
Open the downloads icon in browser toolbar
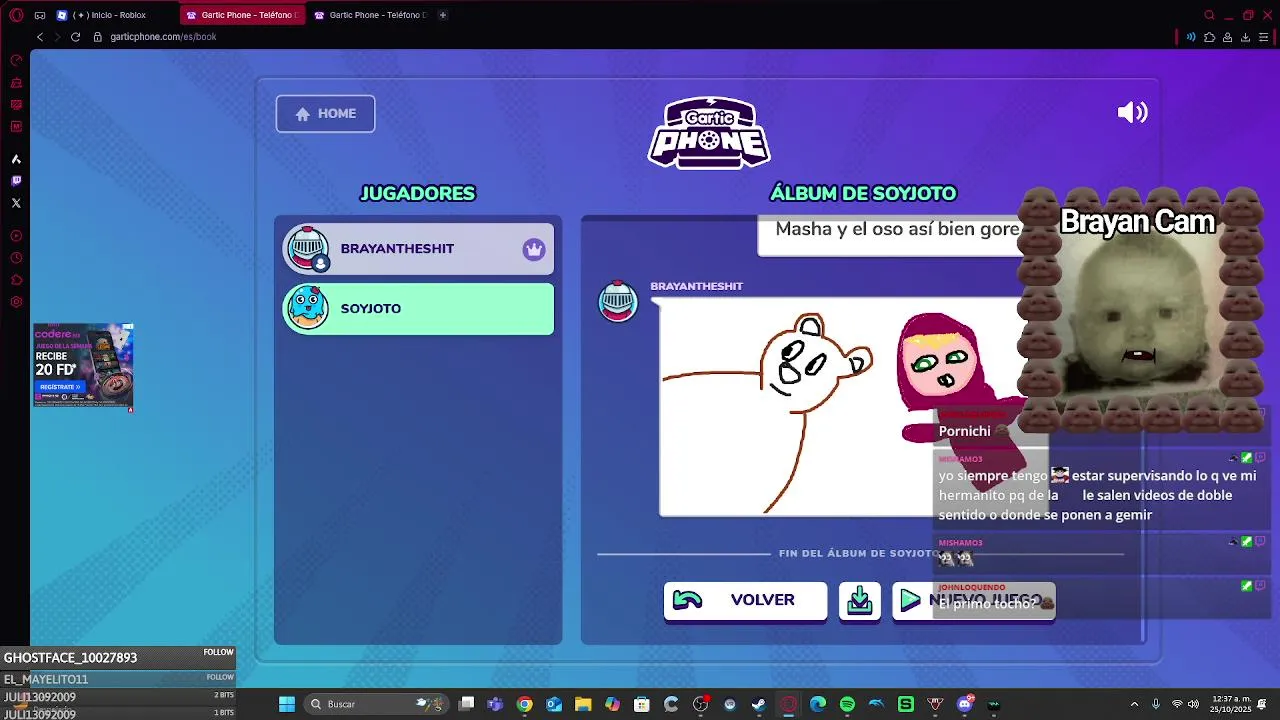click(1245, 37)
